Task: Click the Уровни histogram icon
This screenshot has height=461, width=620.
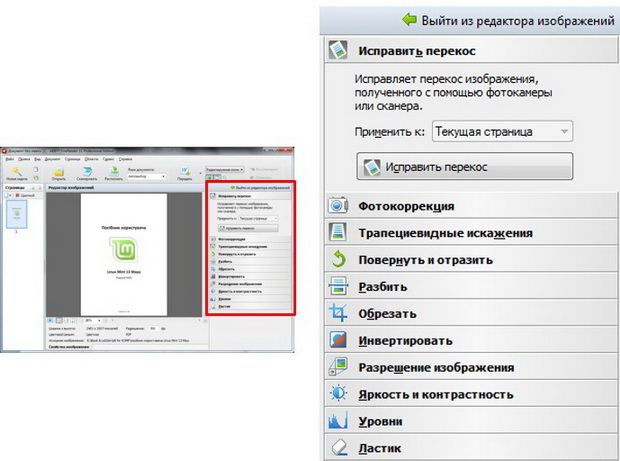Action: pyautogui.click(x=337, y=421)
